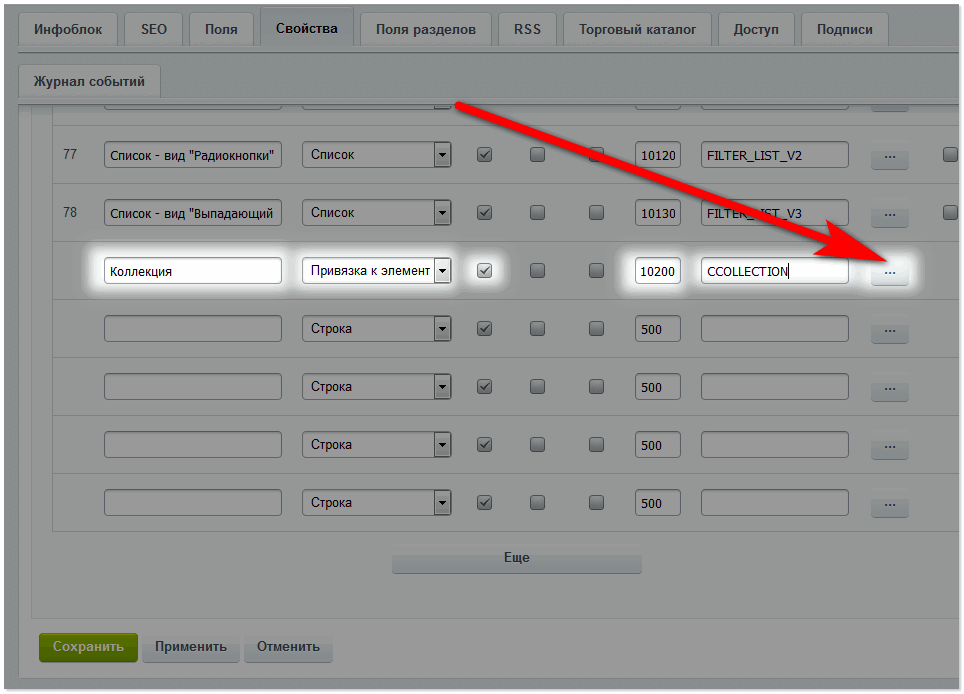This screenshot has width=964, height=694.
Task: Select the Подписи tab
Action: point(845,30)
